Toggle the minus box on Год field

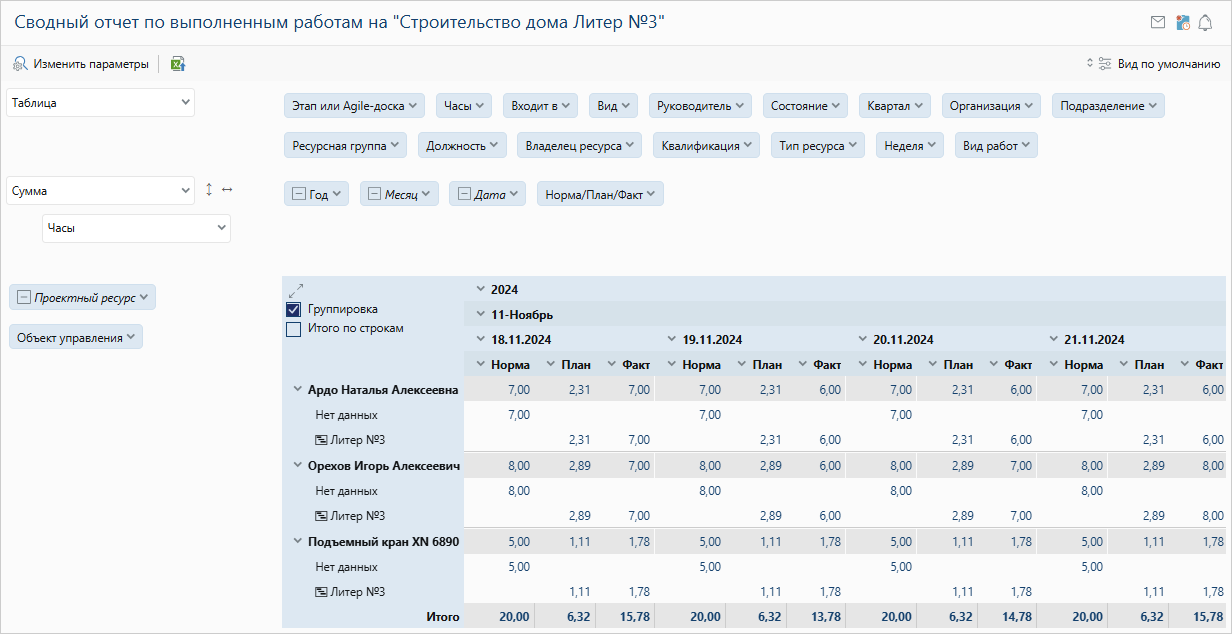click(299, 195)
